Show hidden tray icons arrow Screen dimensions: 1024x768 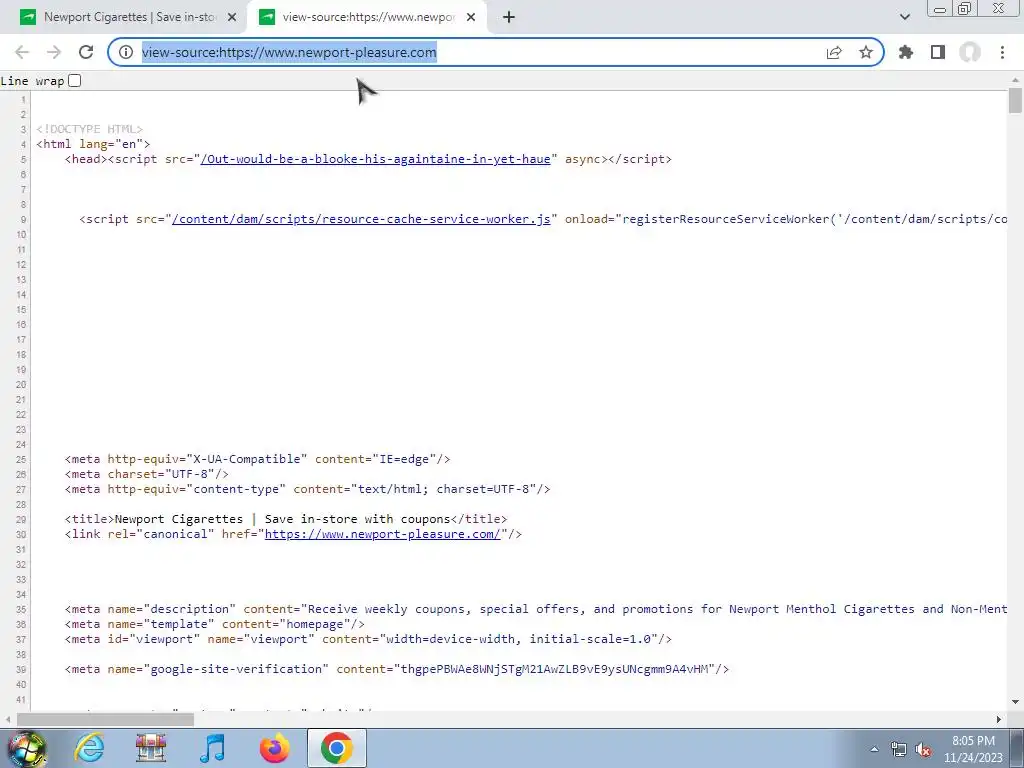pos(874,750)
